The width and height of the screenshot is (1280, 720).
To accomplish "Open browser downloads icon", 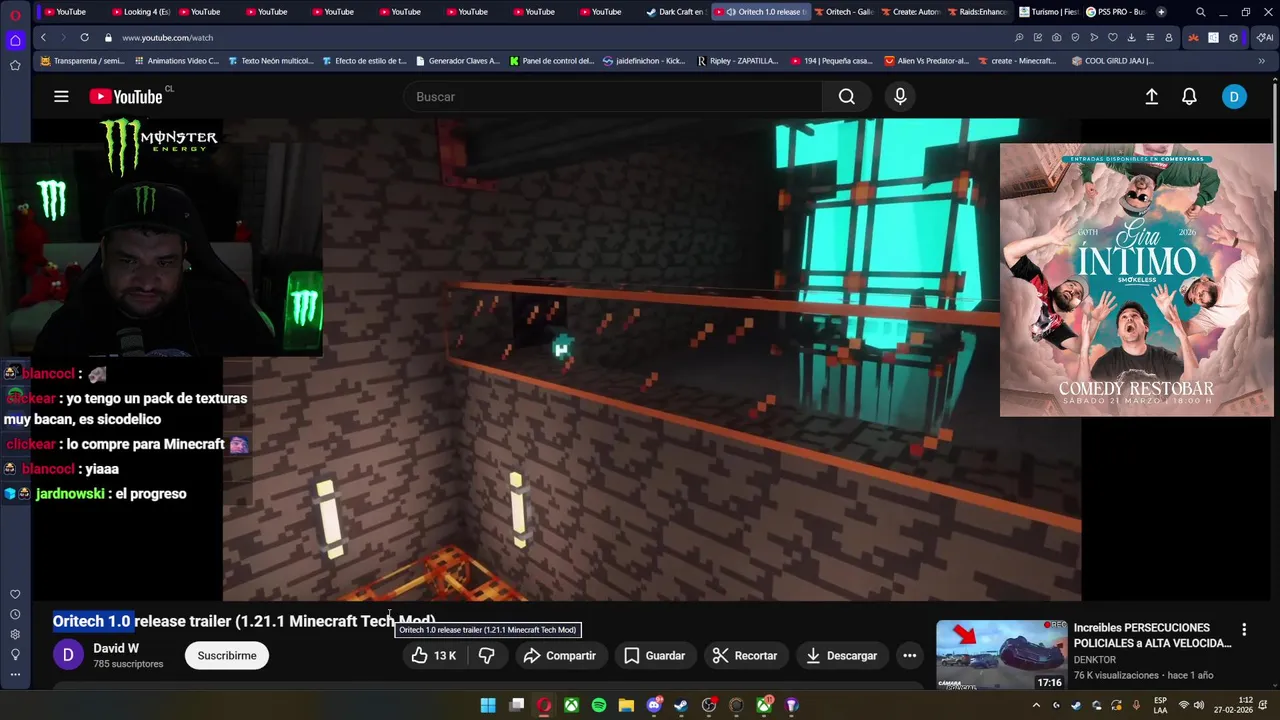I will [1131, 37].
